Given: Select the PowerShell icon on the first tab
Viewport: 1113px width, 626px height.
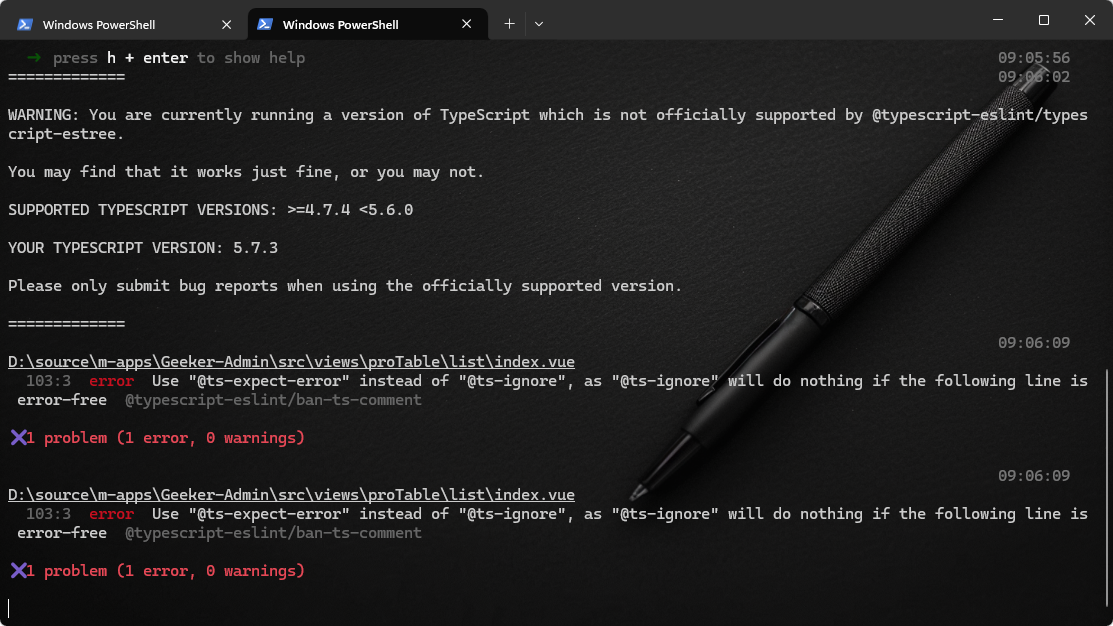Looking at the screenshot, I should pyautogui.click(x=25, y=22).
